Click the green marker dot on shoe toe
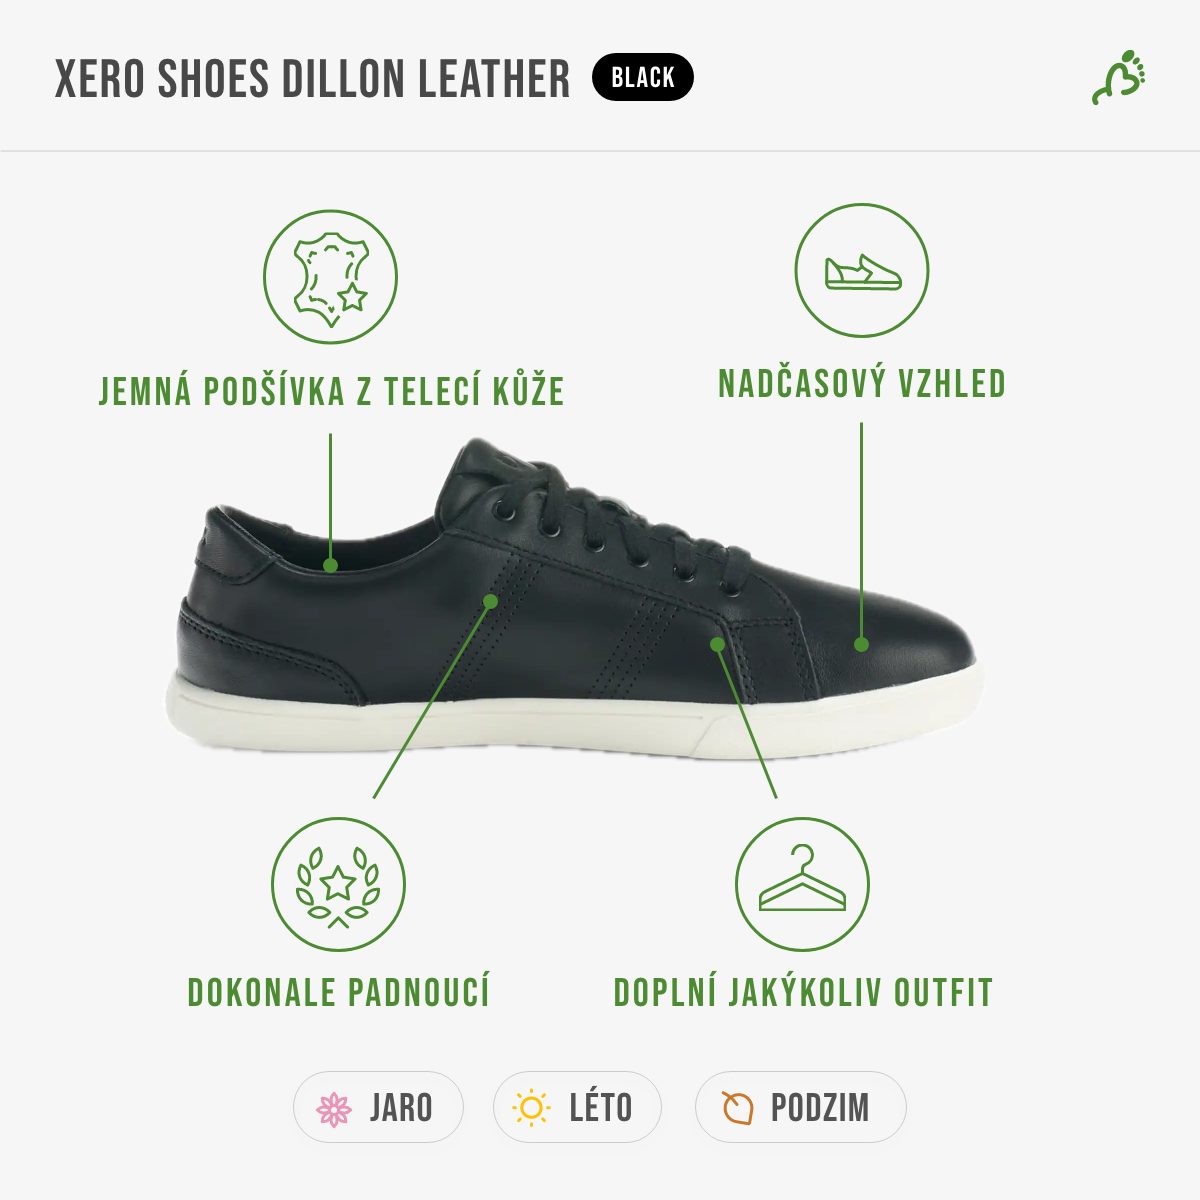The image size is (1200, 1200). [x=861, y=645]
